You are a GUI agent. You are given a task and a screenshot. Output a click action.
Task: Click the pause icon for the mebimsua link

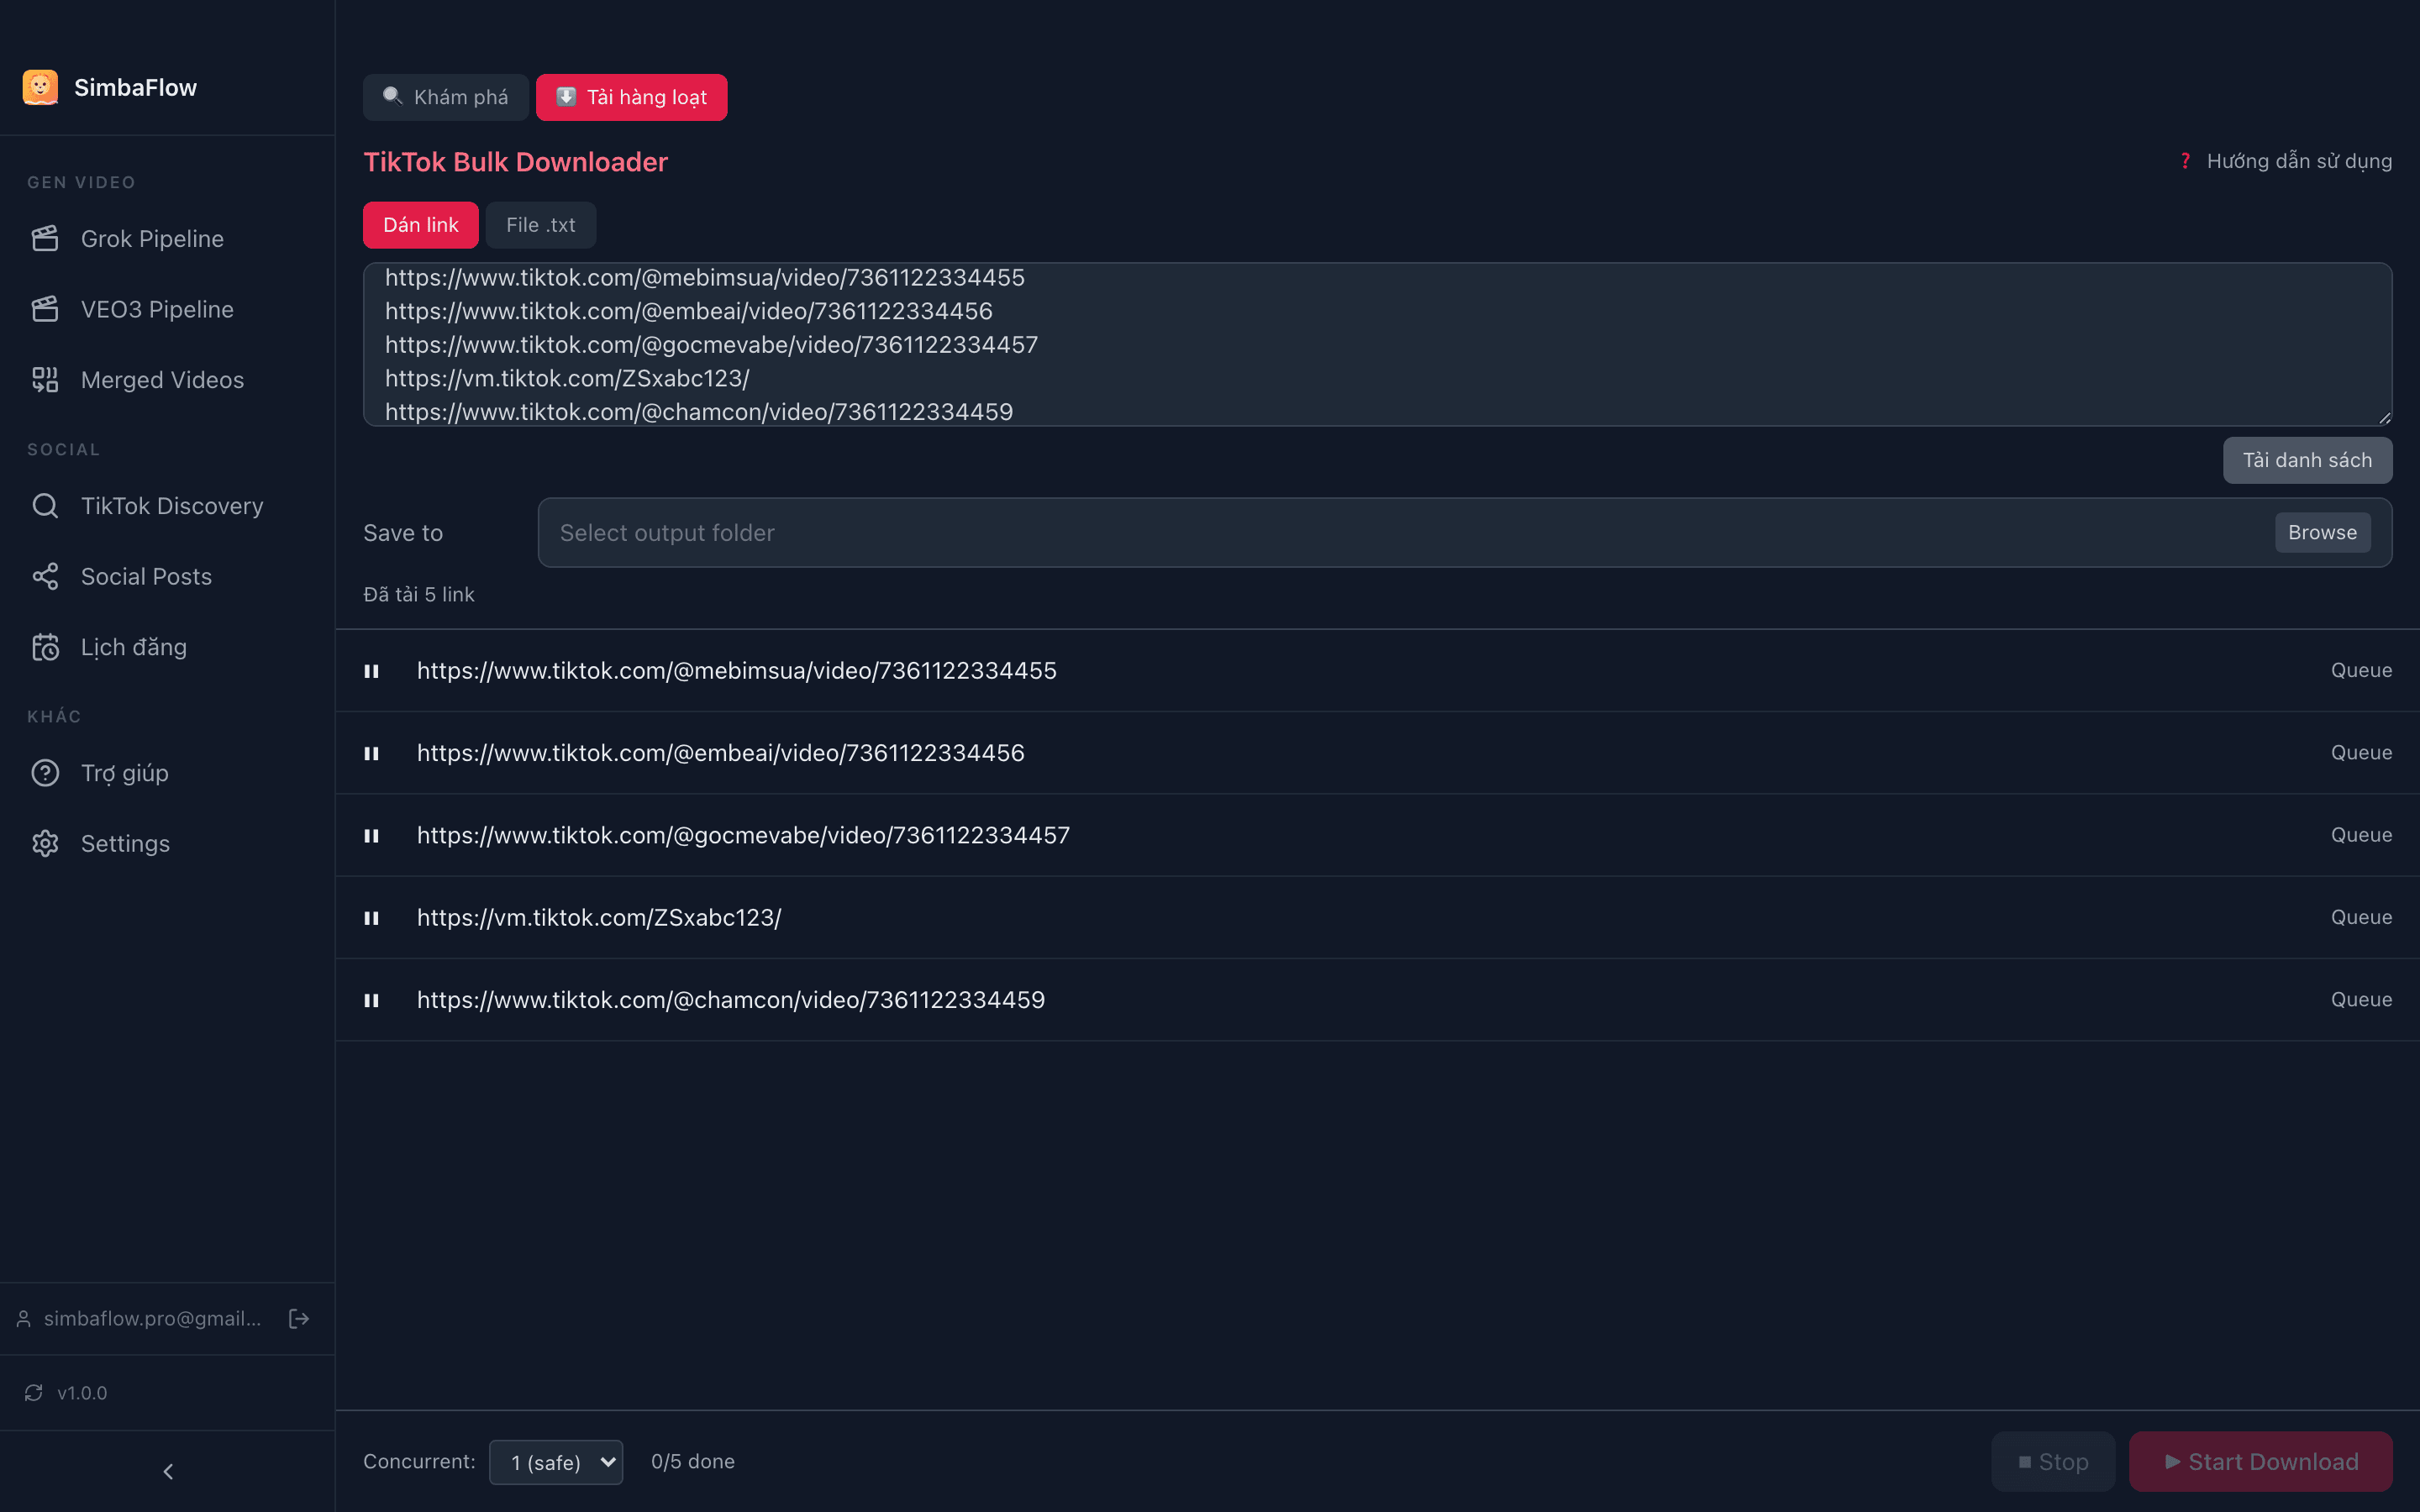click(x=371, y=671)
